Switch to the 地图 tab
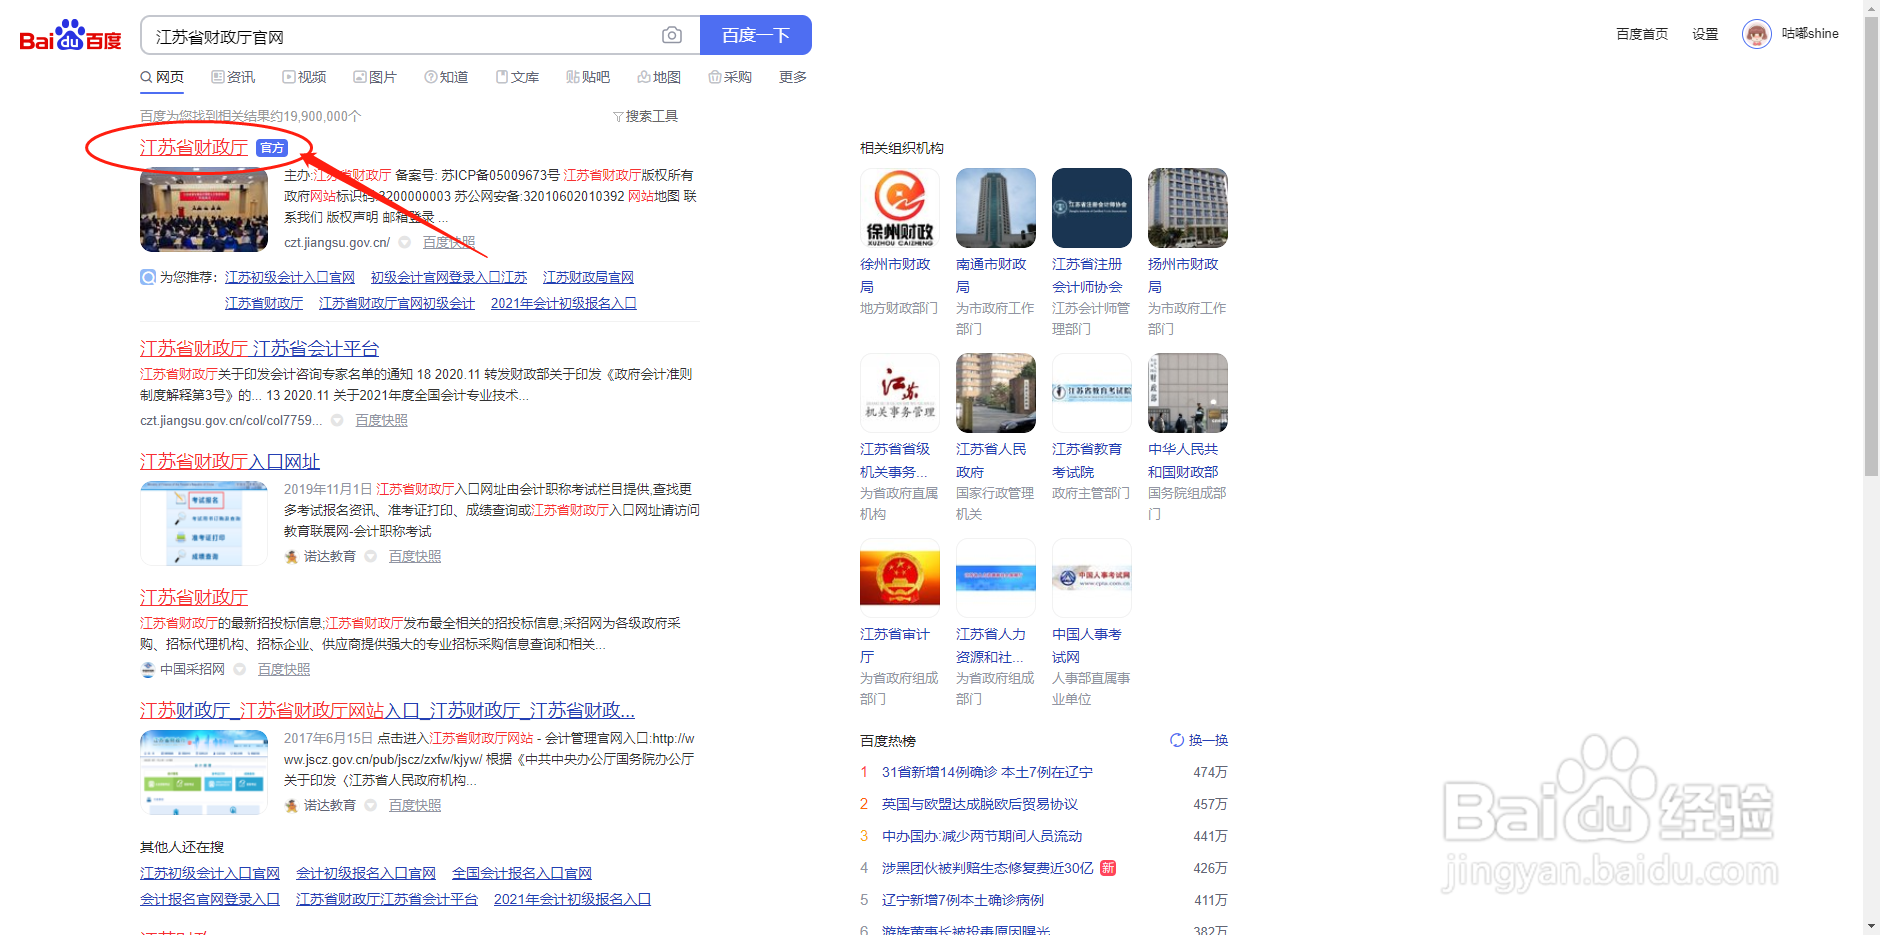This screenshot has height=935, width=1880. click(x=659, y=77)
